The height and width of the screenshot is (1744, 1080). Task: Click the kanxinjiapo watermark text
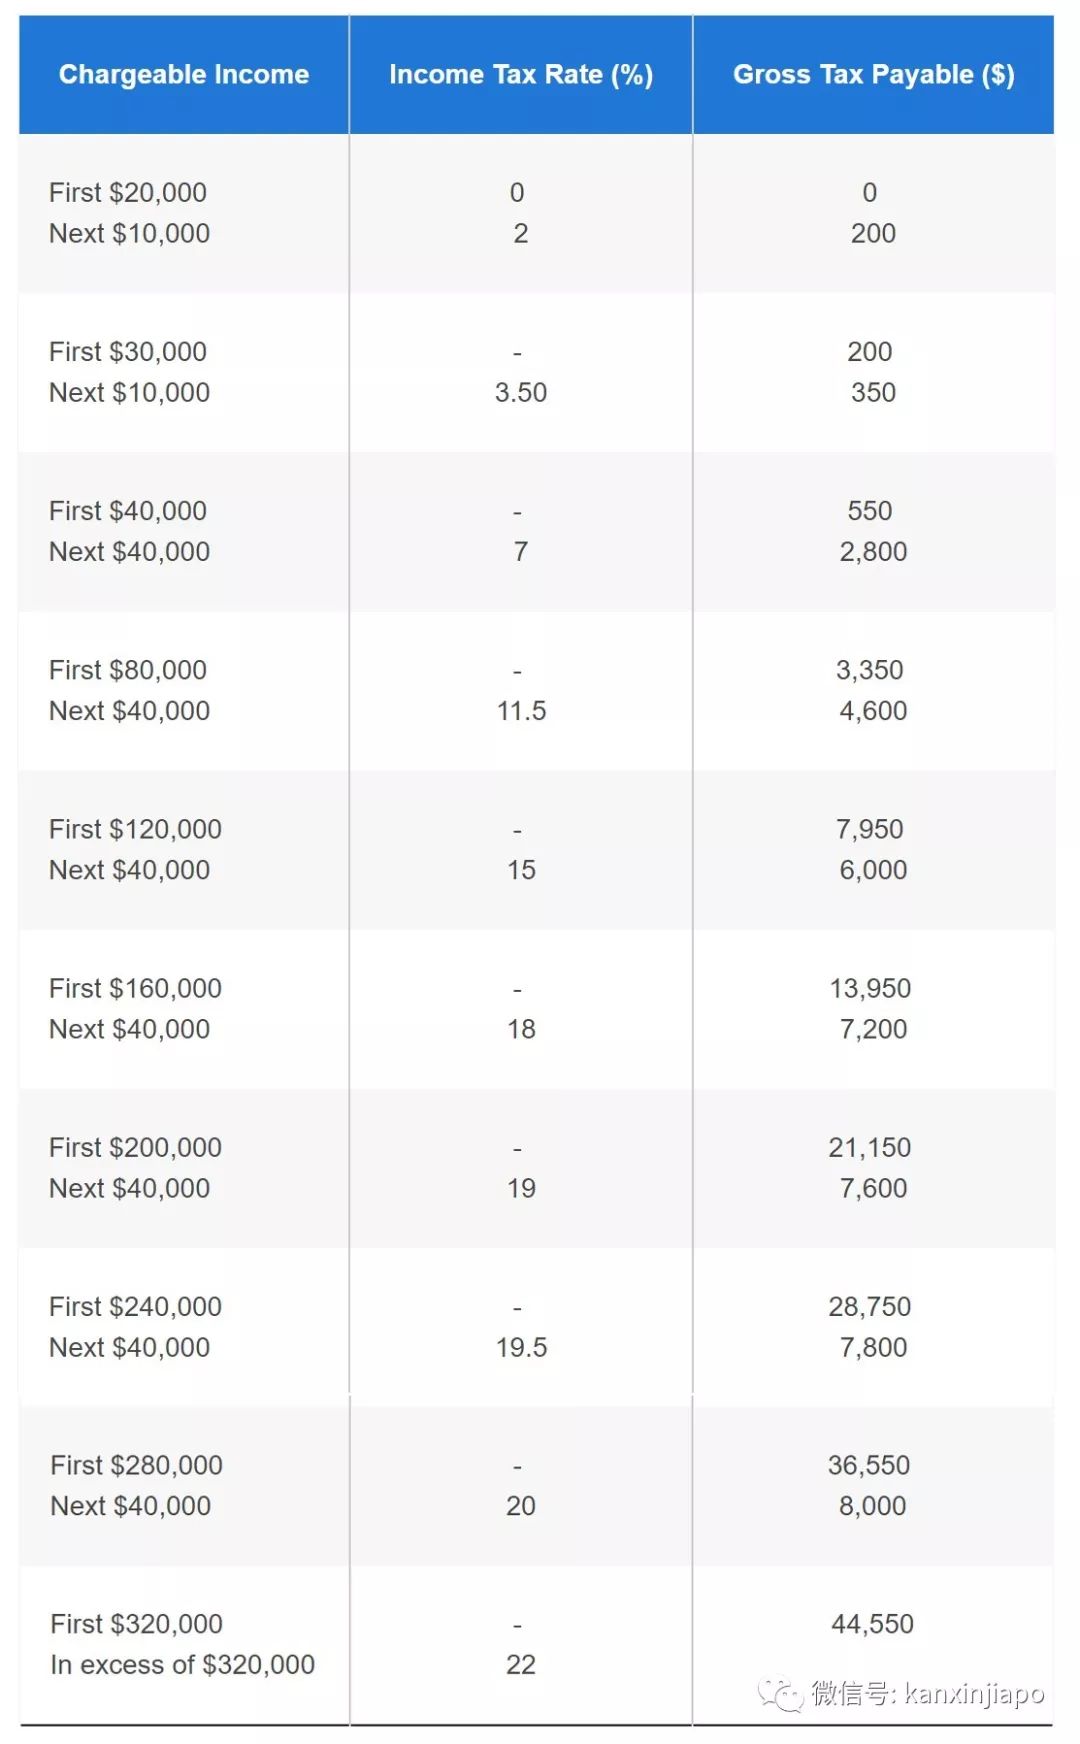coord(973,1694)
